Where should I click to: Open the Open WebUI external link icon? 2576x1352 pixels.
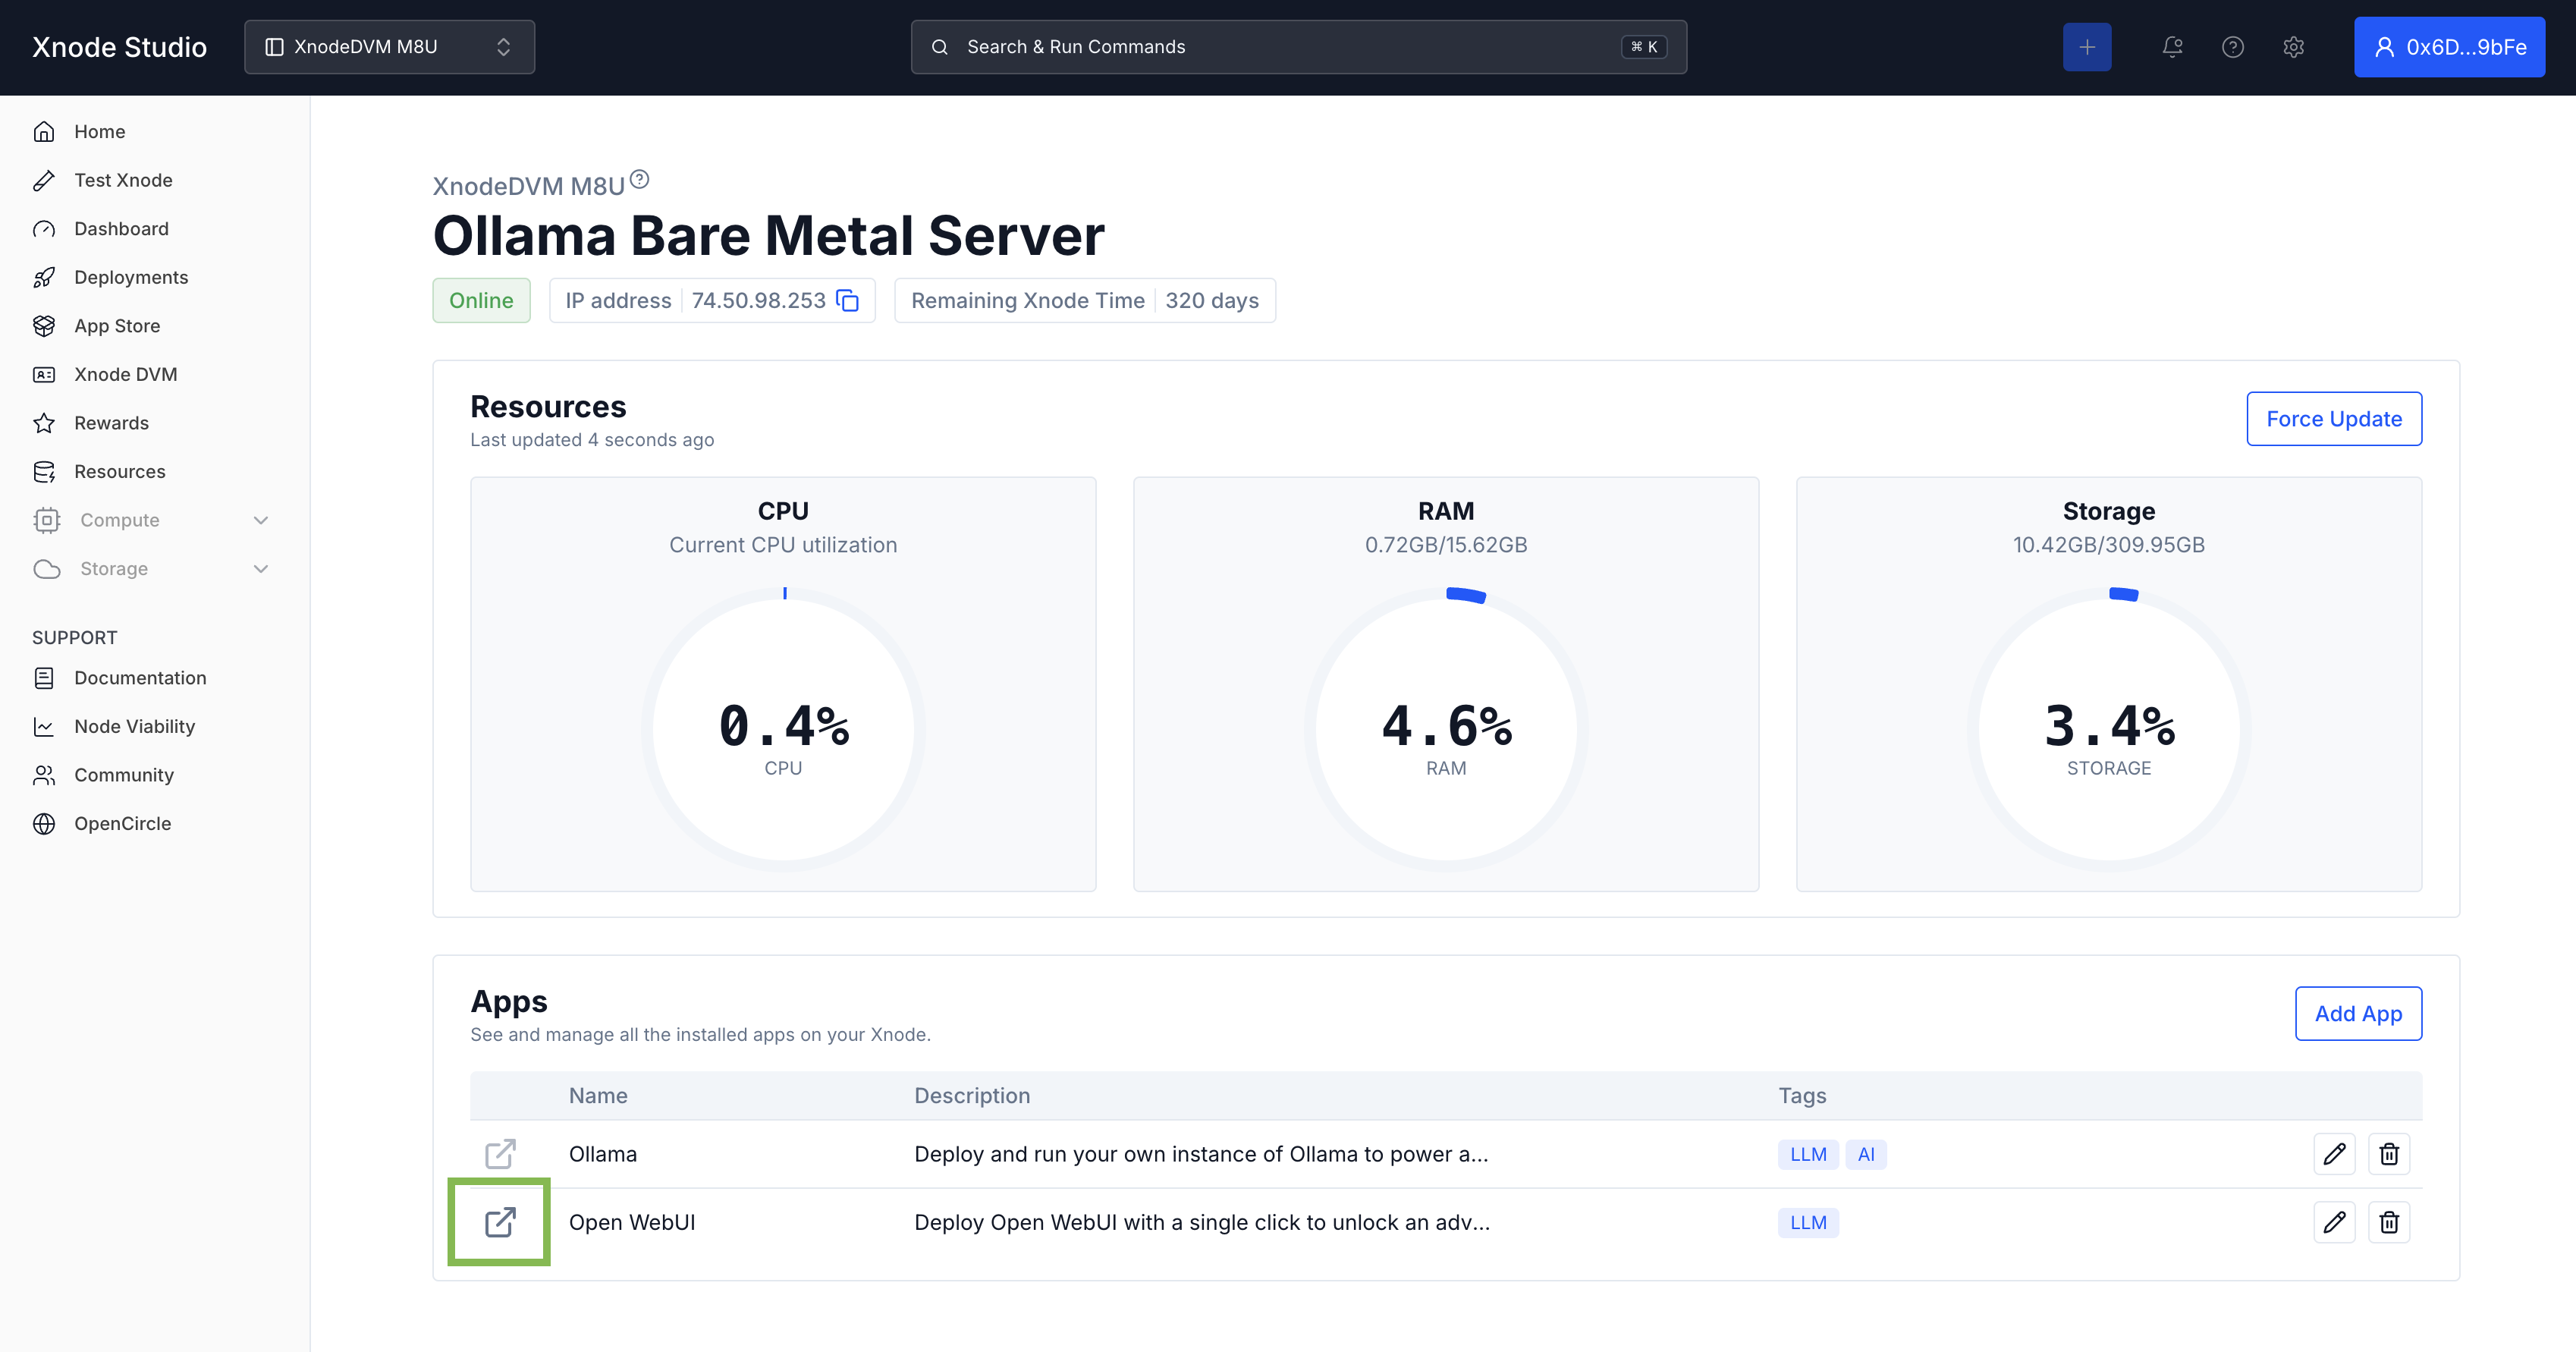pyautogui.click(x=500, y=1222)
